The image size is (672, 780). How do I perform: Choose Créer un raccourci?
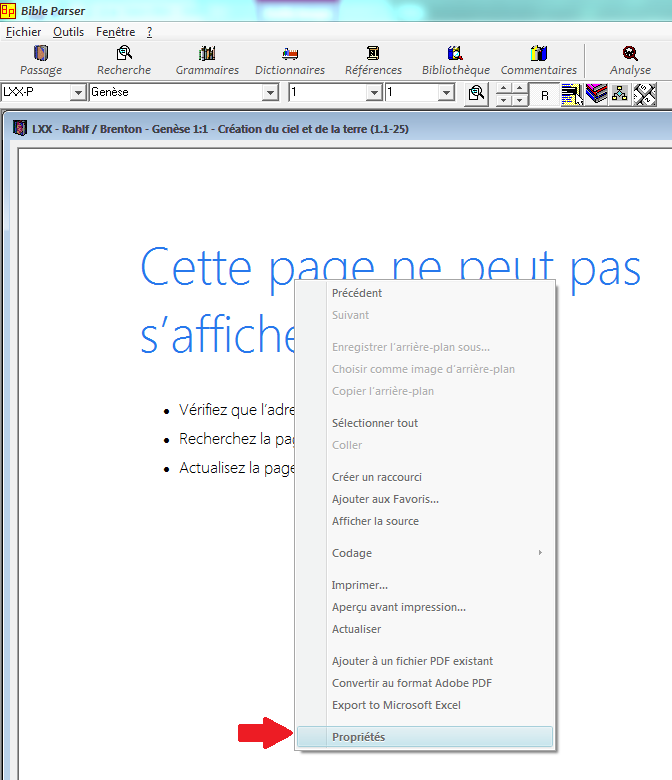425,477
